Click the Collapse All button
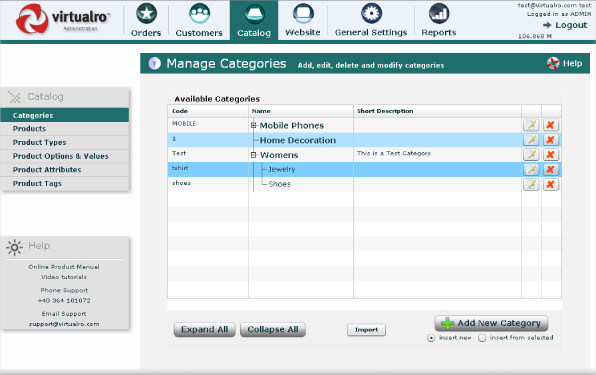 [x=273, y=329]
